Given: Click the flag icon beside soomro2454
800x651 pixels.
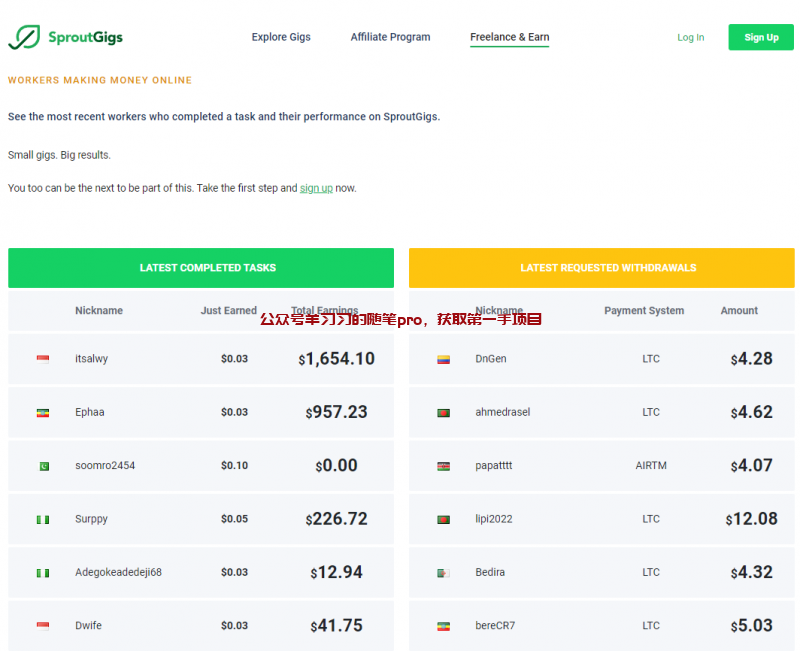Looking at the screenshot, I should pos(43,466).
